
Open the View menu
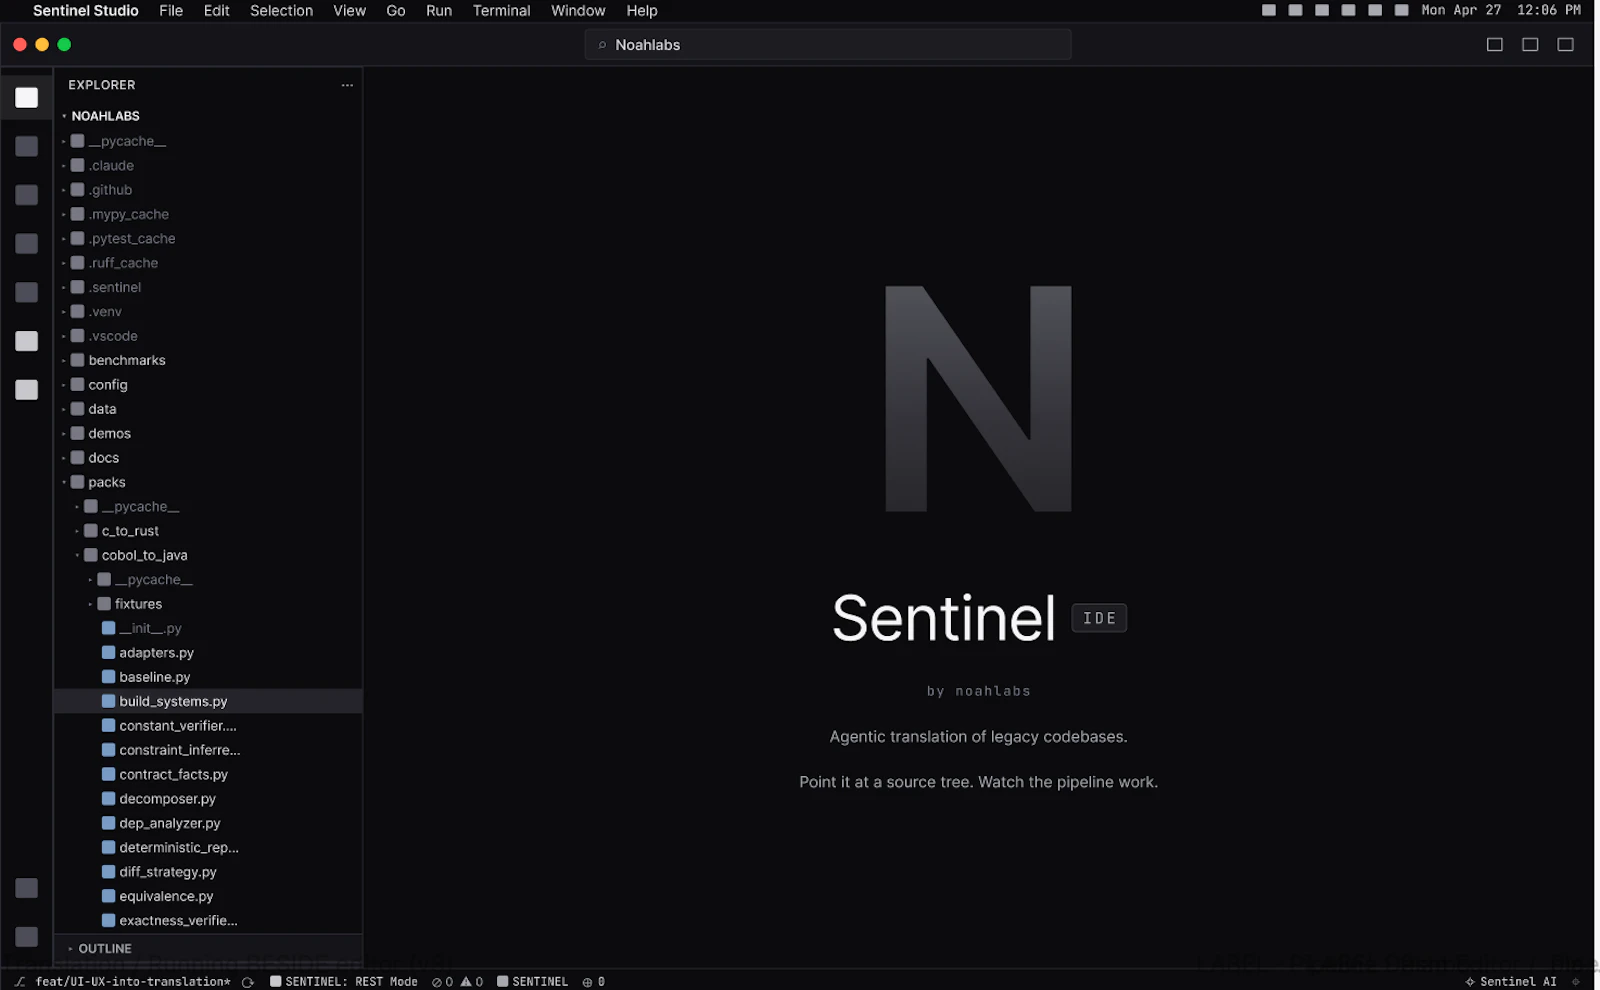(350, 11)
